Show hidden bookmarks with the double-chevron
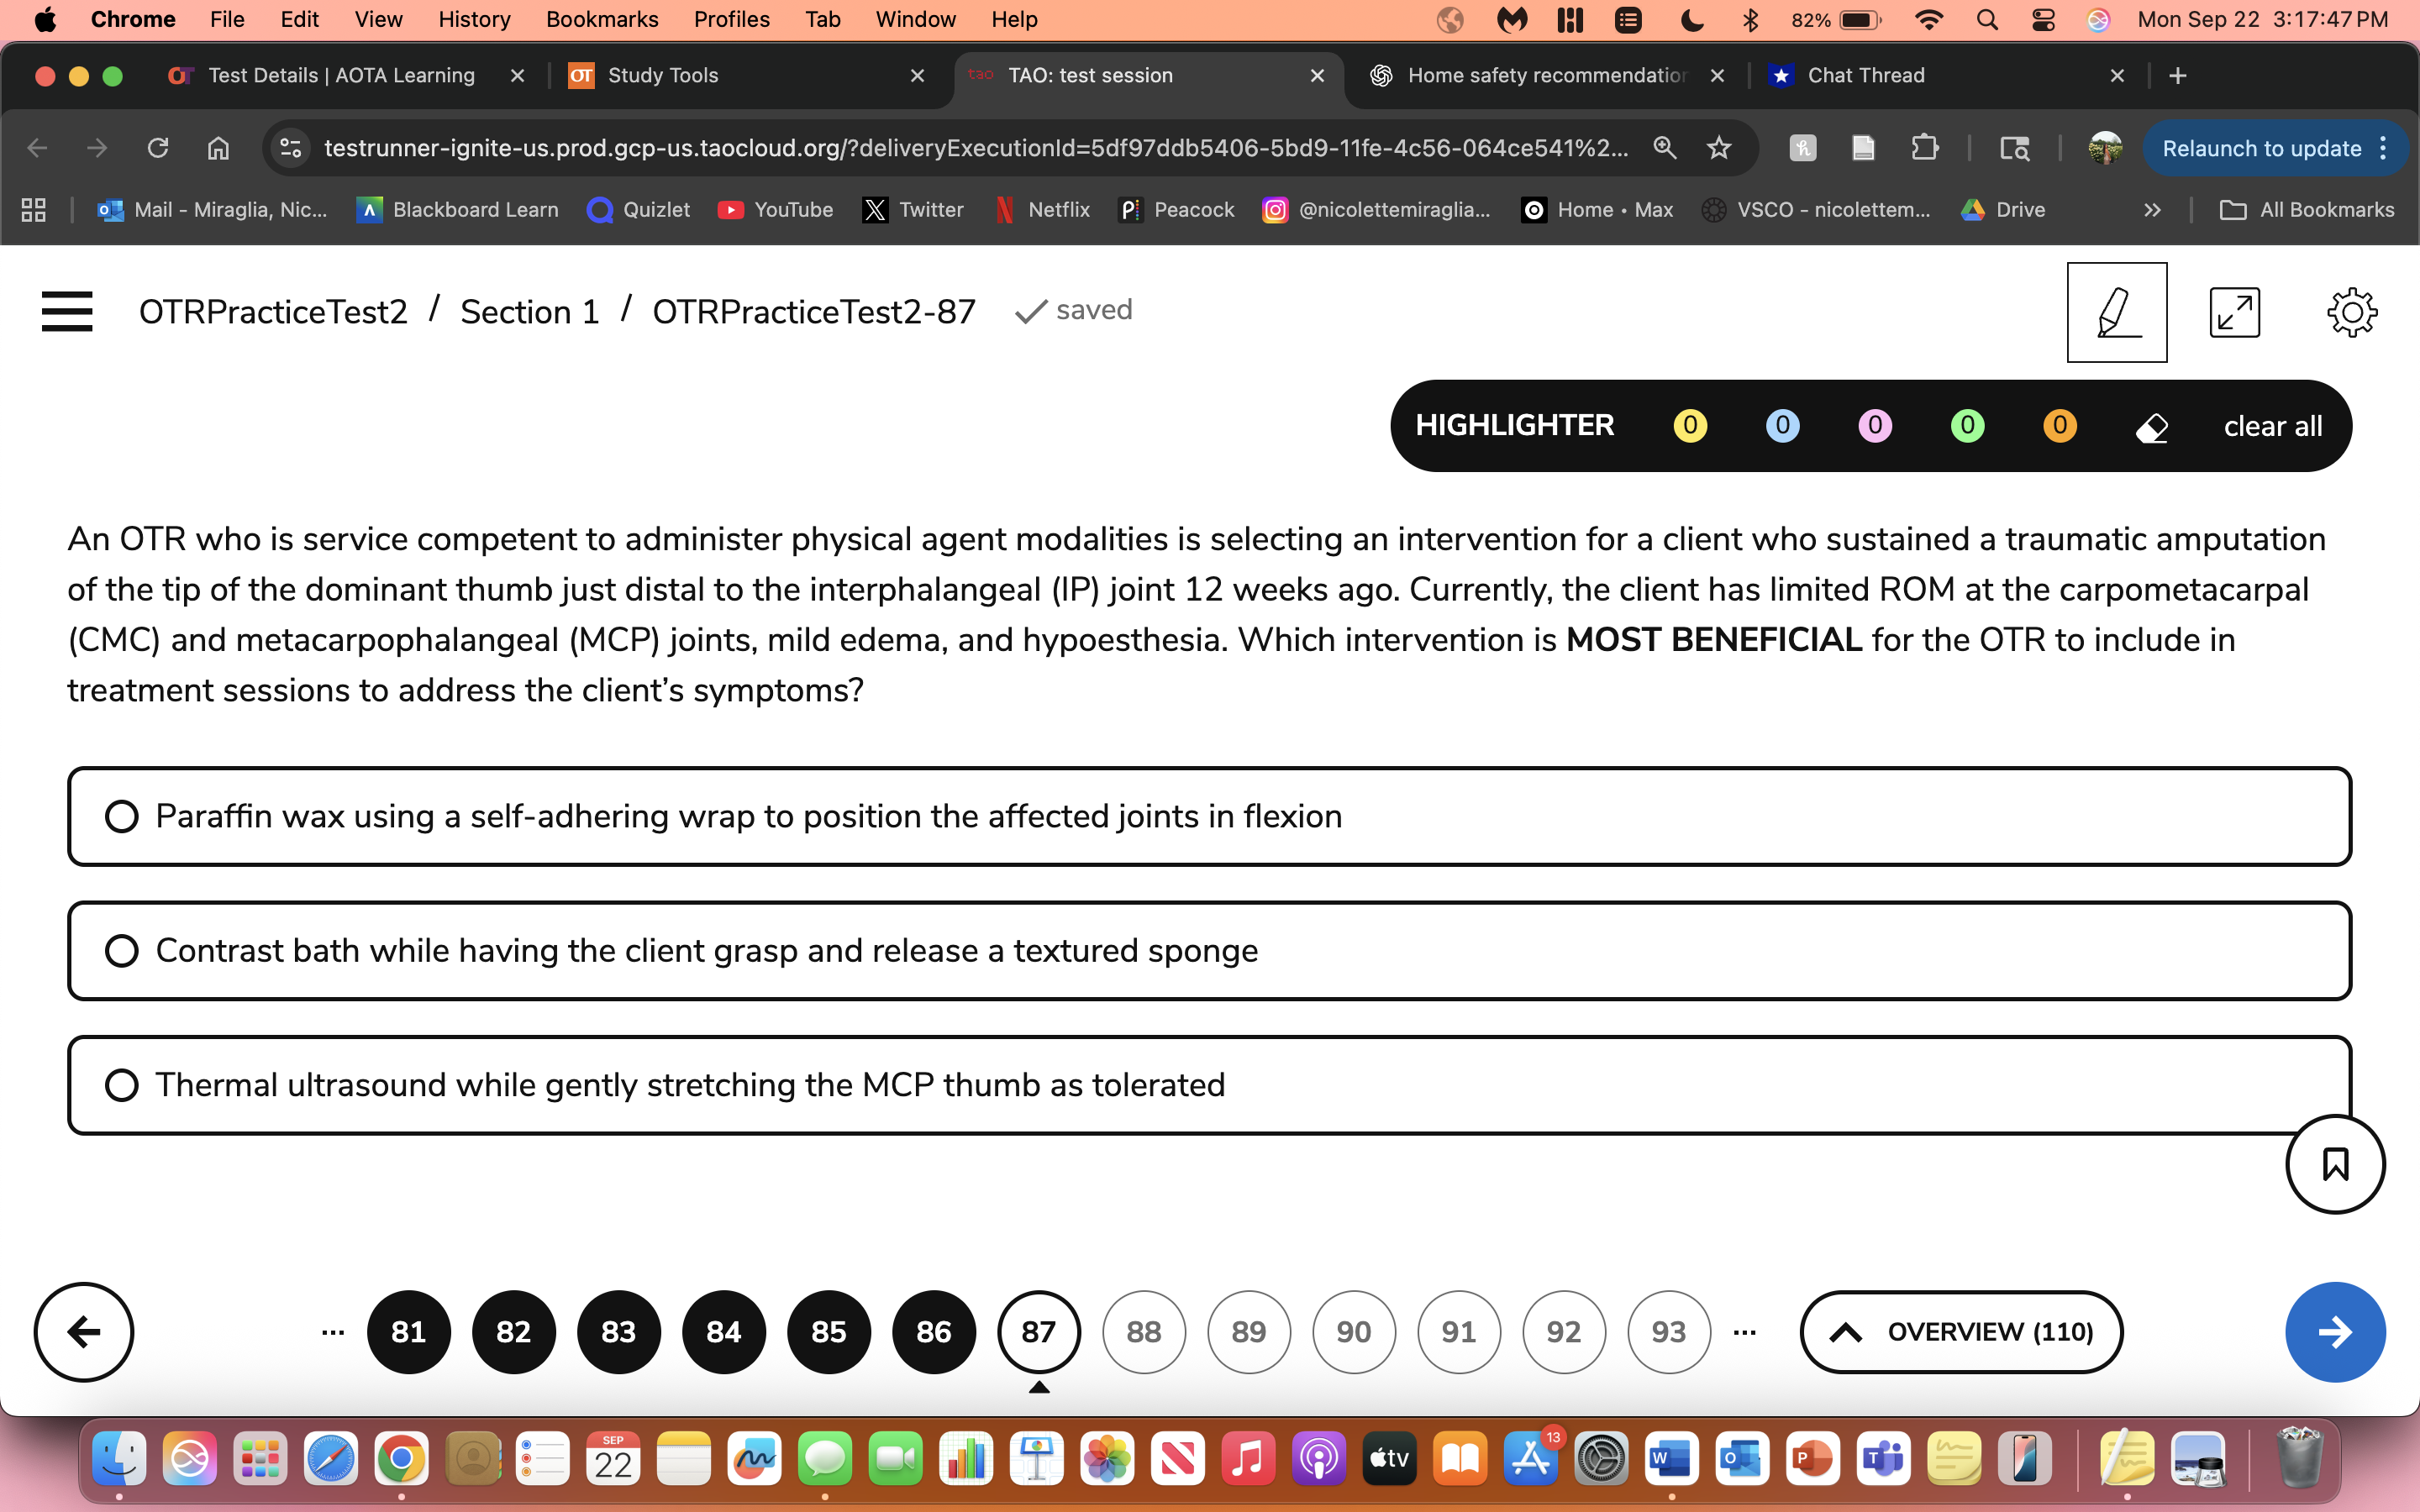The width and height of the screenshot is (2420, 1512). (2150, 209)
